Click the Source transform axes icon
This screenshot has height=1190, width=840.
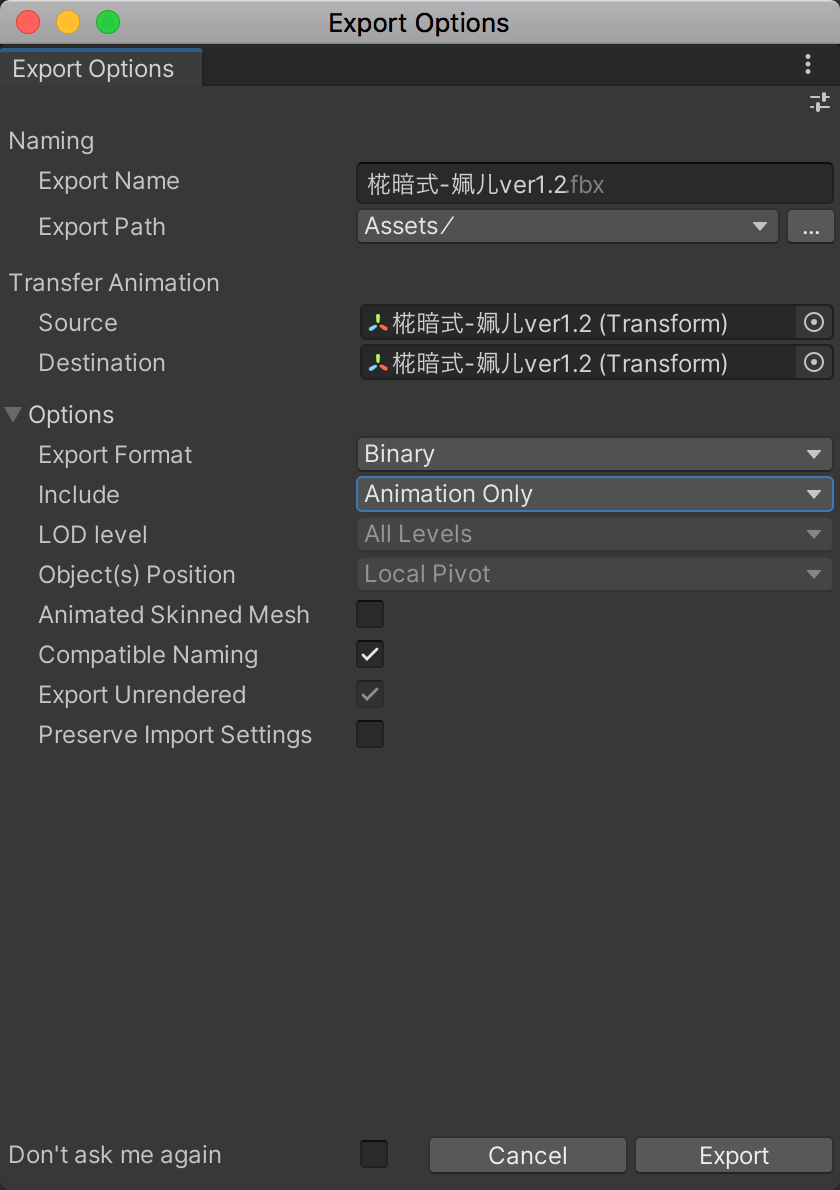378,323
